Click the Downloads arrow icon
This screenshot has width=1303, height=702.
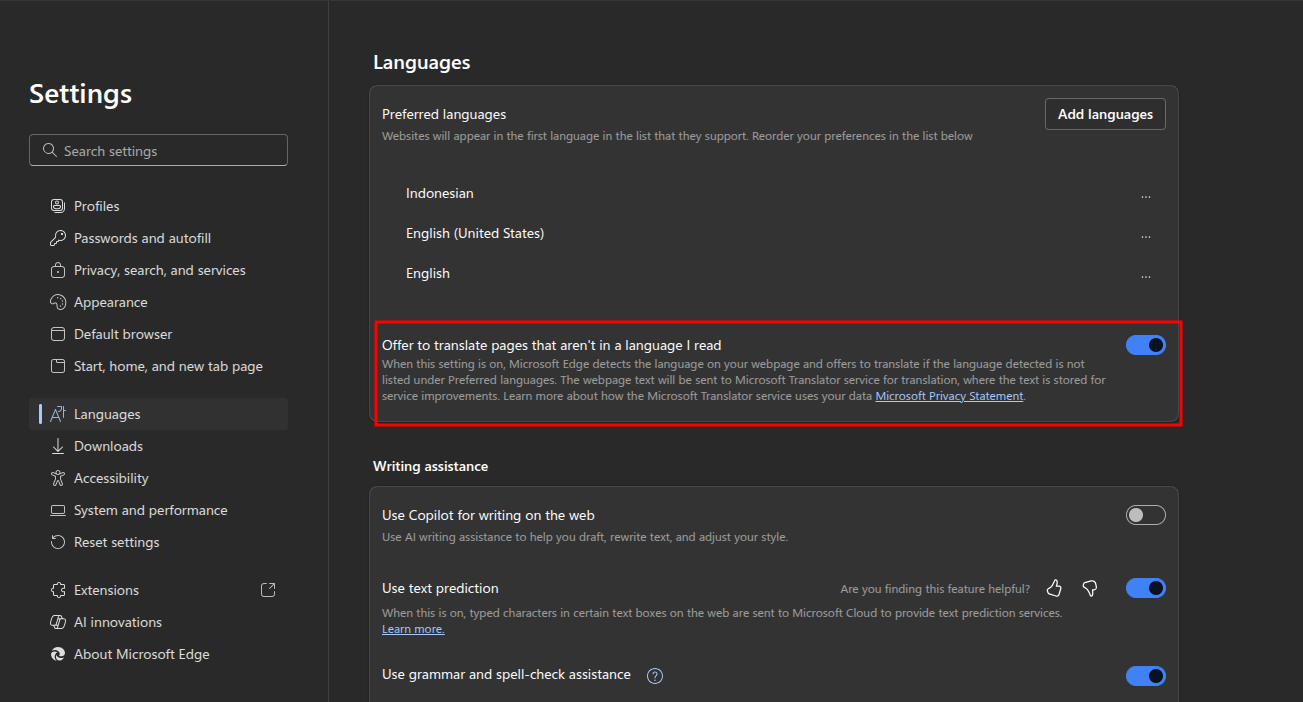(57, 446)
